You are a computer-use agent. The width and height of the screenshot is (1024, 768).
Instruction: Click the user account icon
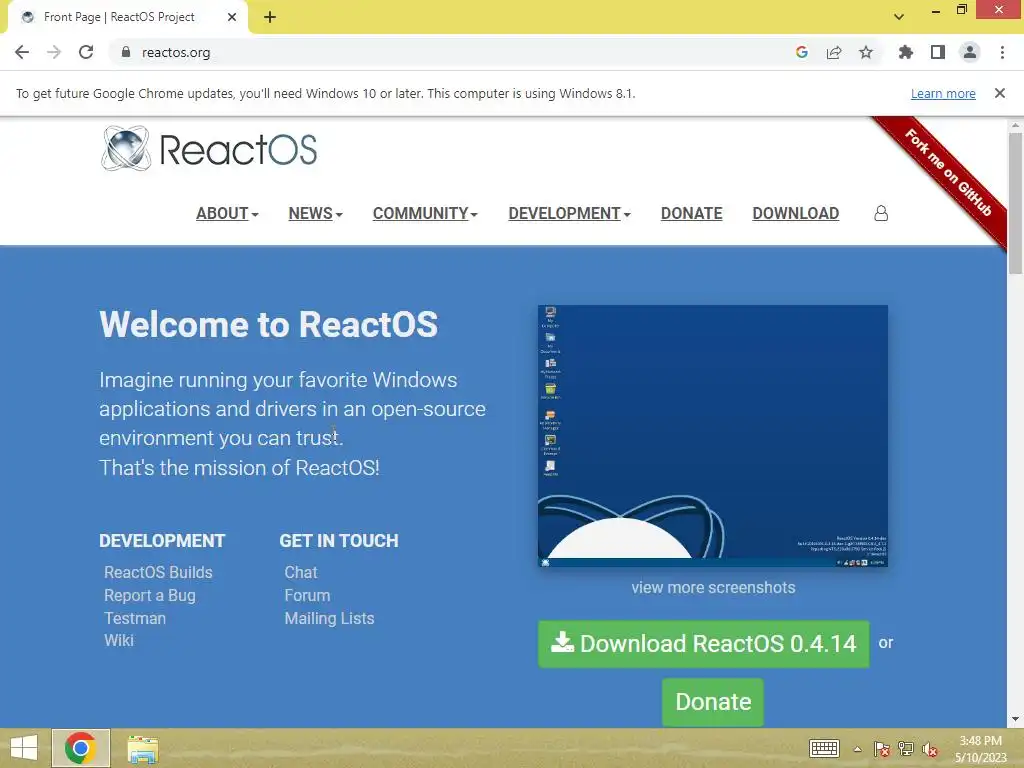pyautogui.click(x=881, y=214)
